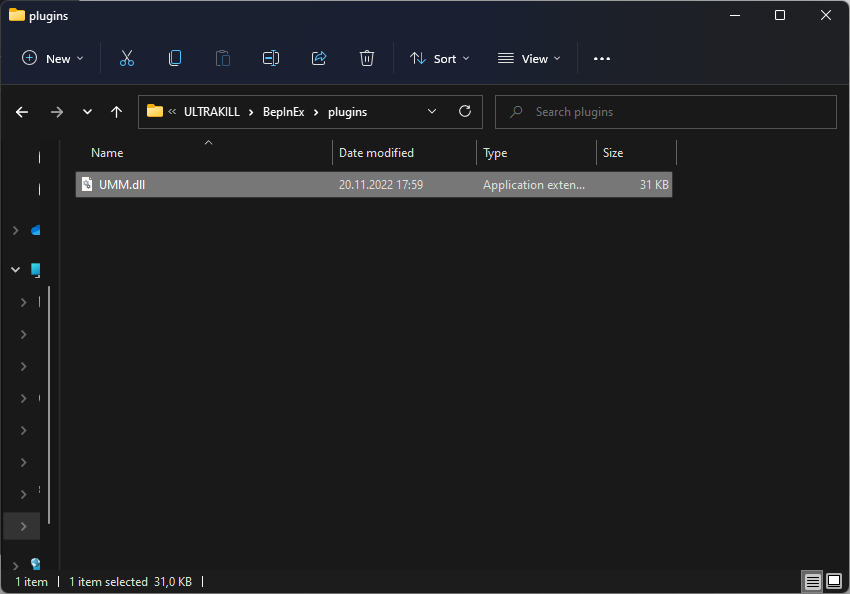Click the Paste clipboard icon
Image resolution: width=850 pixels, height=594 pixels.
223,59
